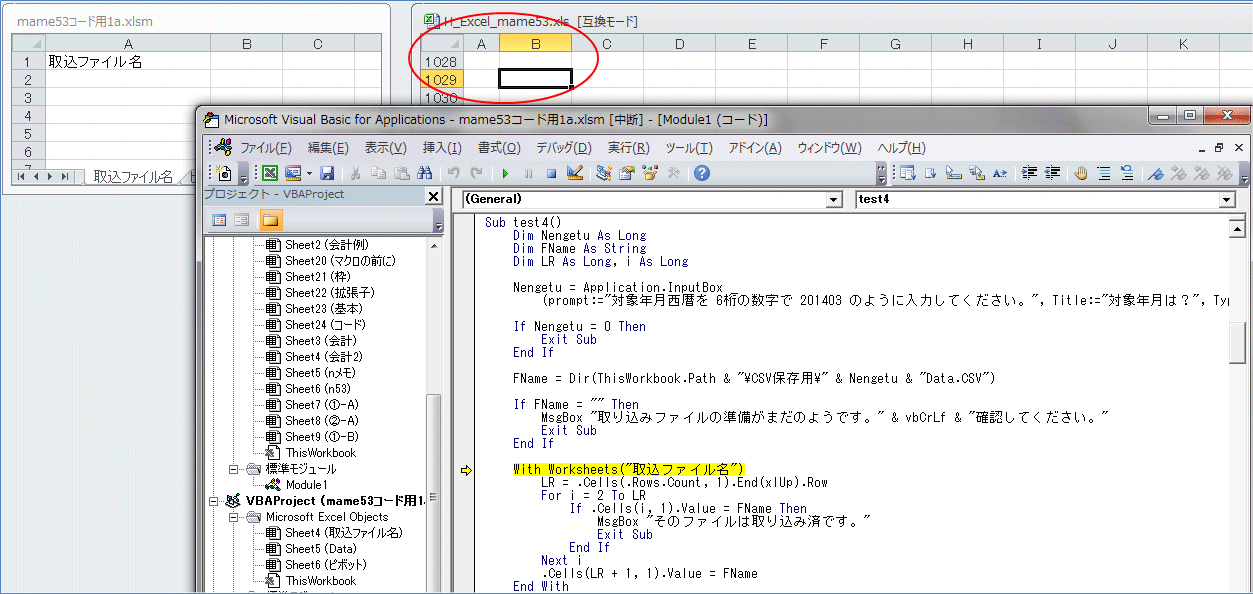Select Module1 in project tree
The width and height of the screenshot is (1253, 594).
pyautogui.click(x=307, y=485)
